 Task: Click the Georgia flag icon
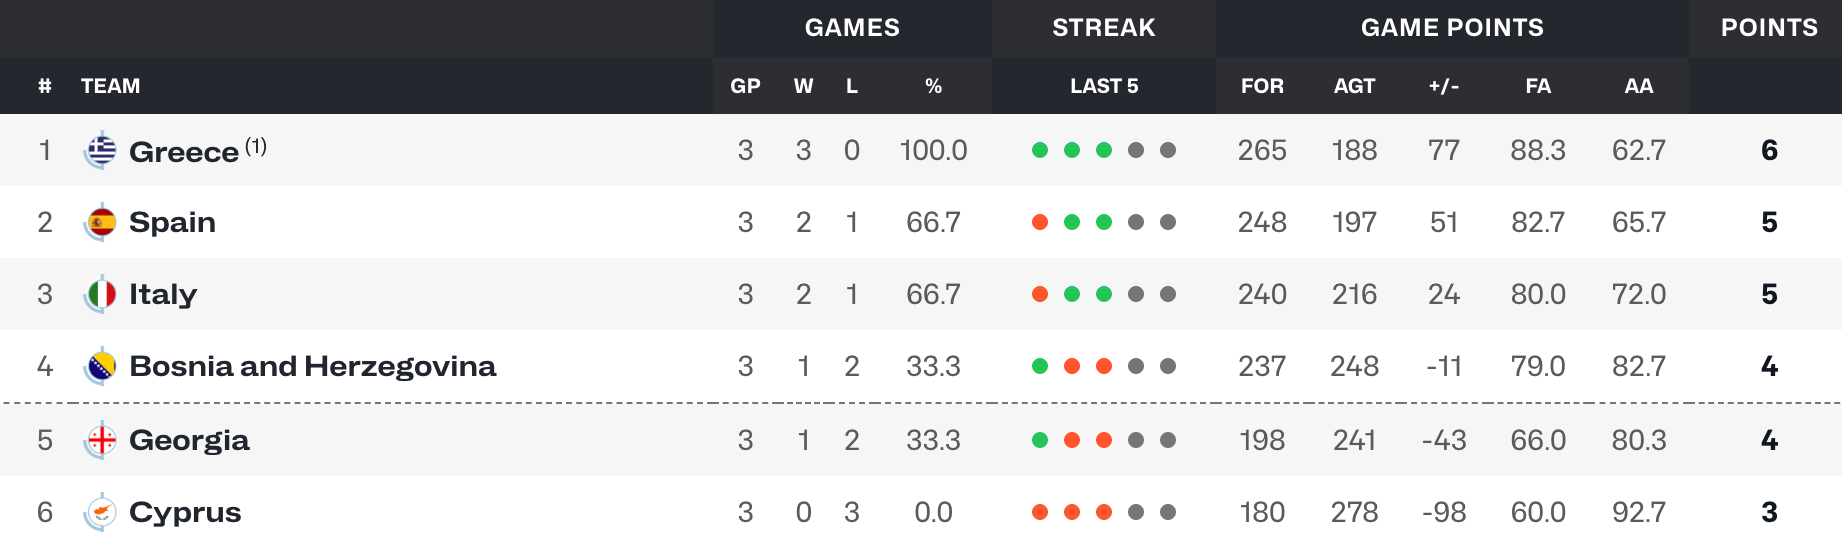point(101,440)
